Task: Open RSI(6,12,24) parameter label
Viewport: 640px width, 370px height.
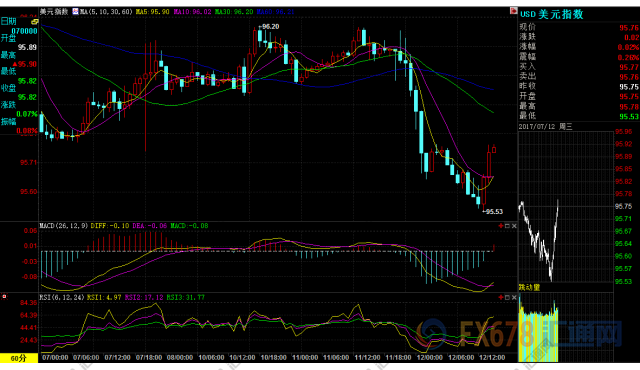Action: click(x=62, y=297)
